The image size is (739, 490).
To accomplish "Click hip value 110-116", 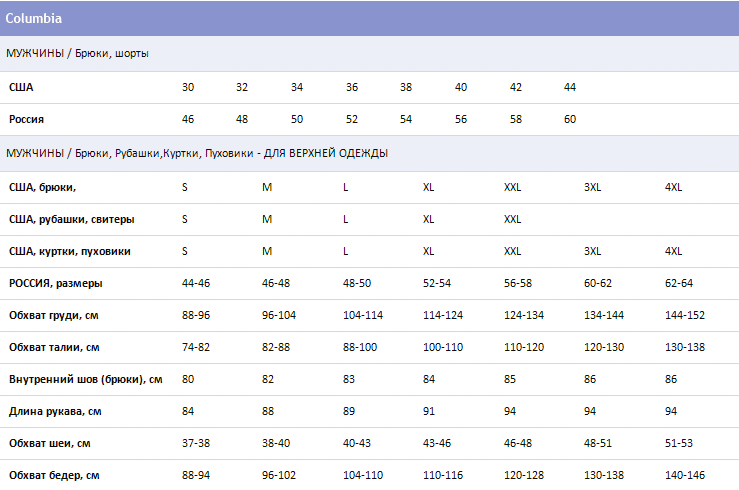I will (x=443, y=476).
